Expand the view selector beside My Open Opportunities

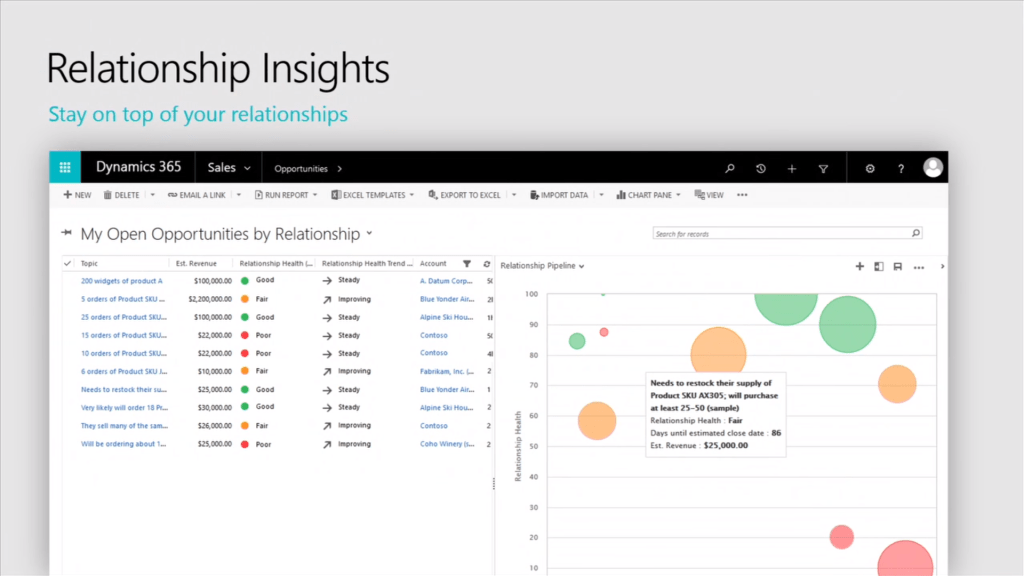click(x=368, y=233)
